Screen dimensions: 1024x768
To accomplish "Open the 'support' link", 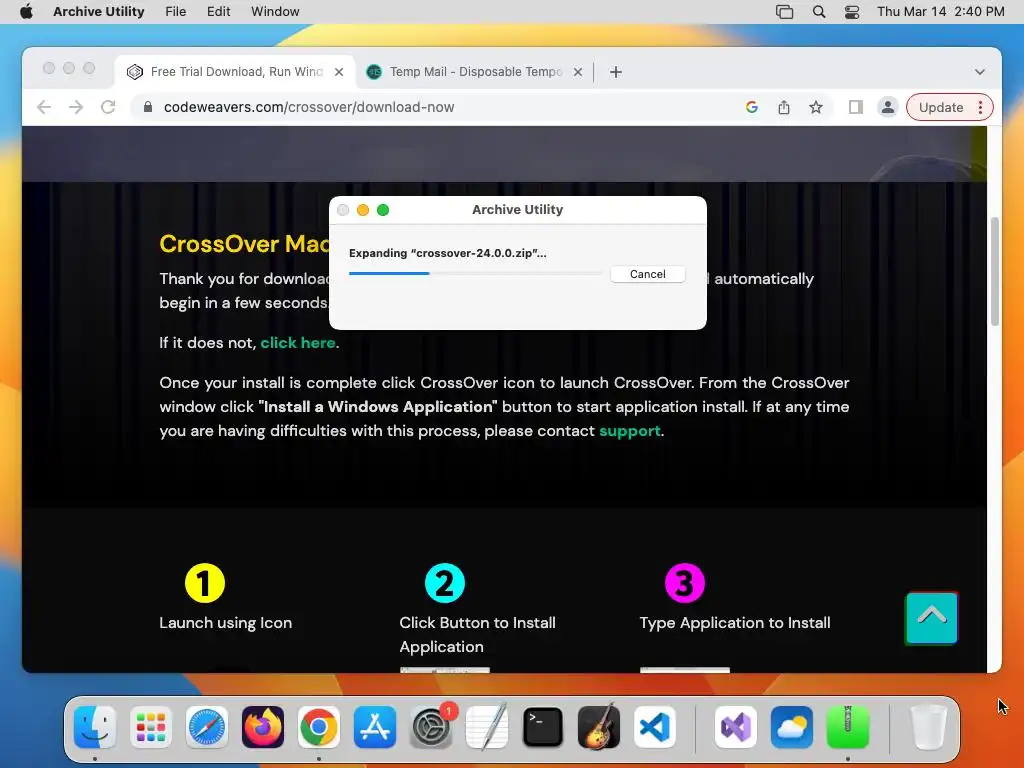I will (x=630, y=431).
